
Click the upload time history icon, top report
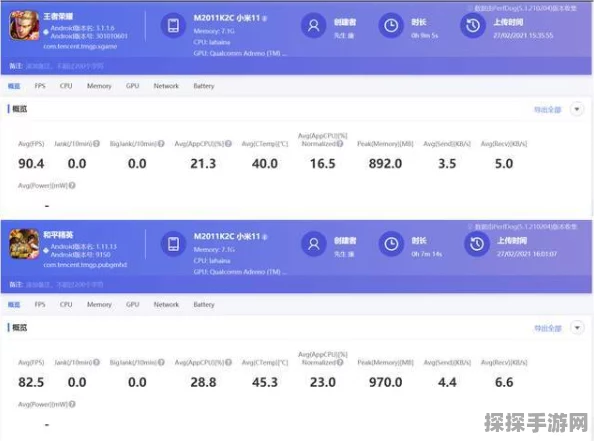tap(473, 26)
